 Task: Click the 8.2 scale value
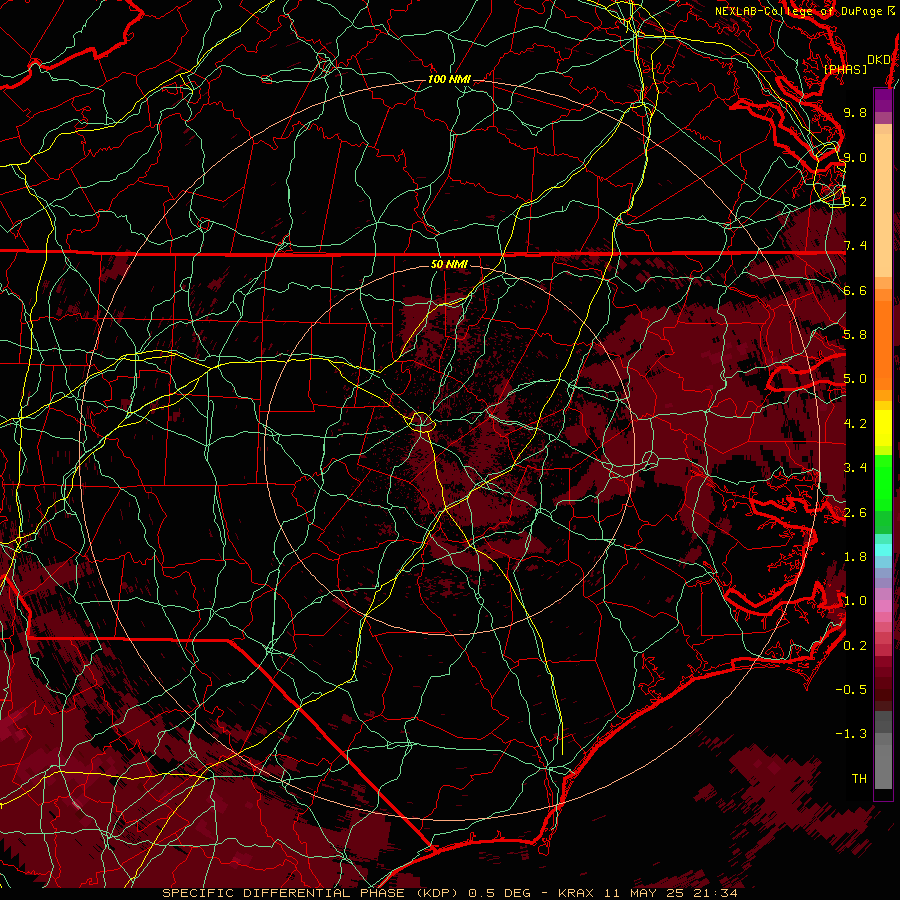pos(855,201)
